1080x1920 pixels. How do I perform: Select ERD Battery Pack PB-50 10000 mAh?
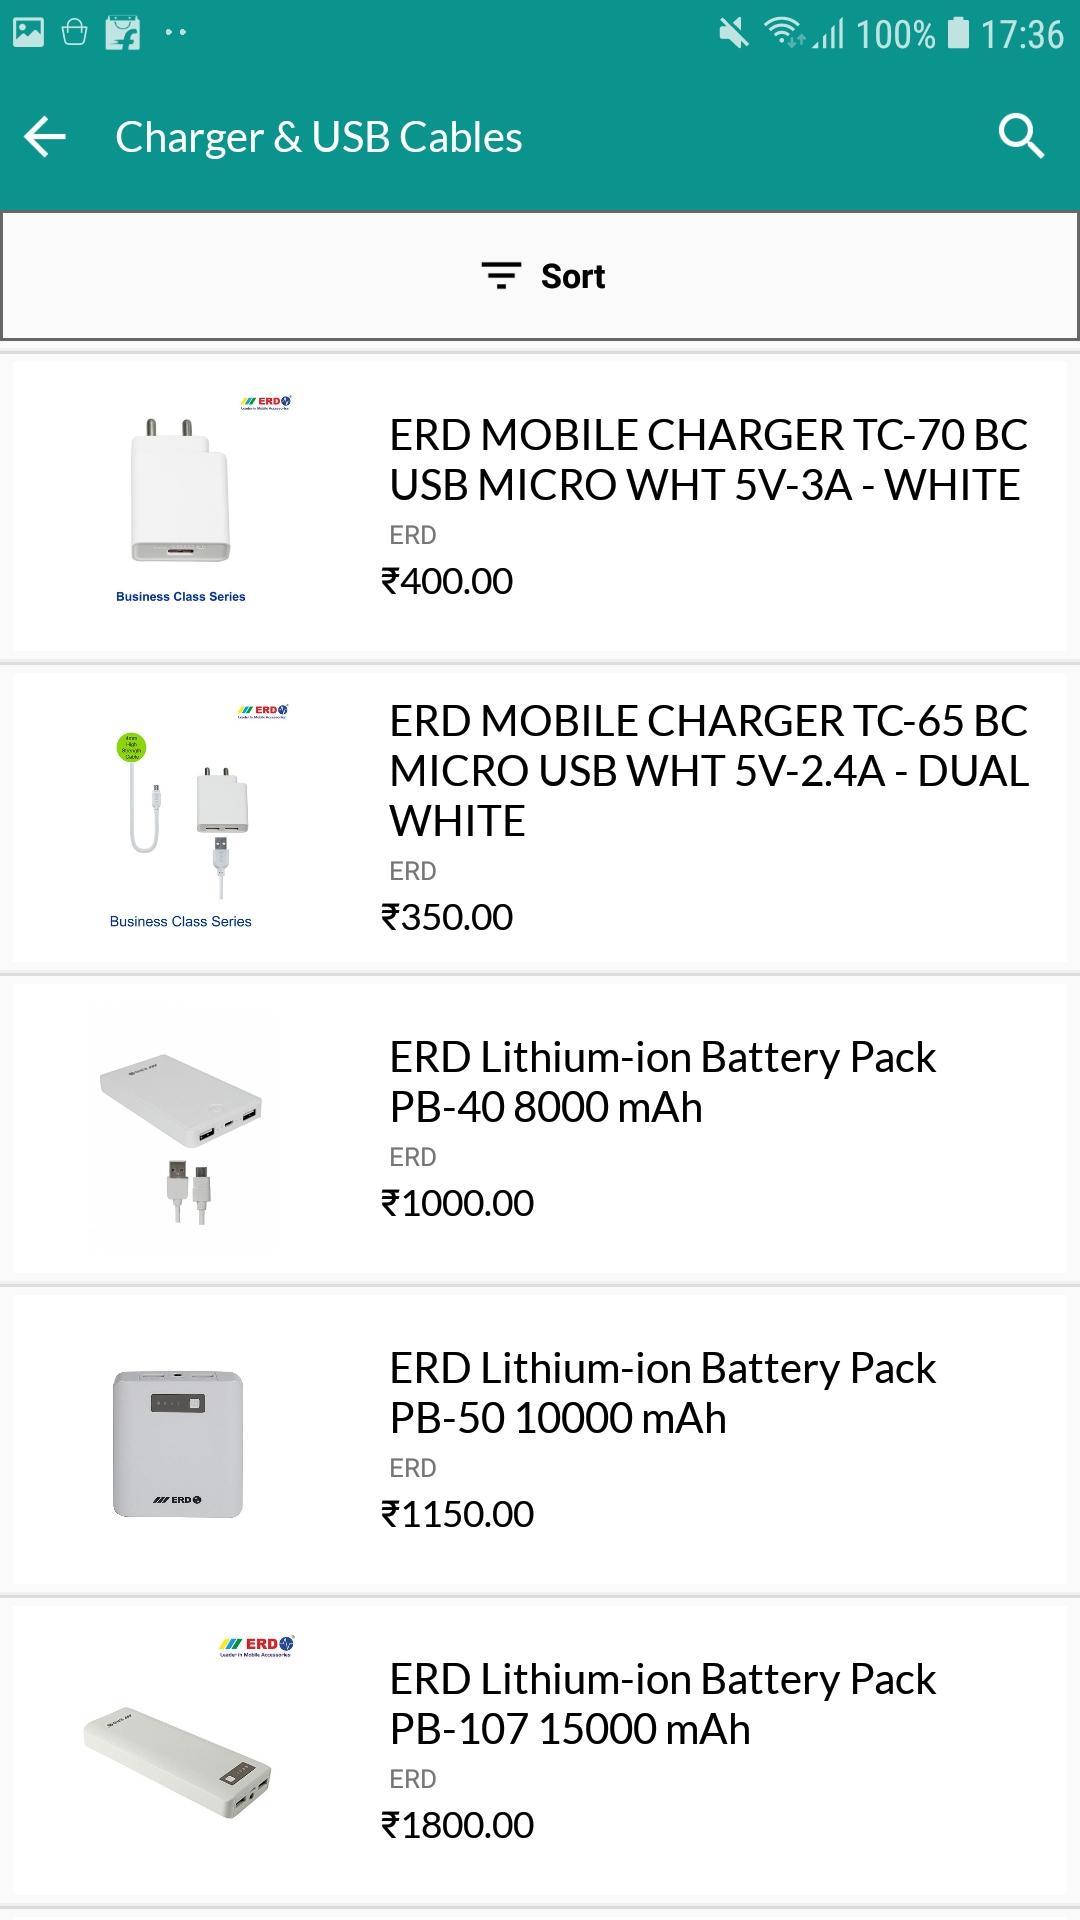click(x=662, y=1393)
